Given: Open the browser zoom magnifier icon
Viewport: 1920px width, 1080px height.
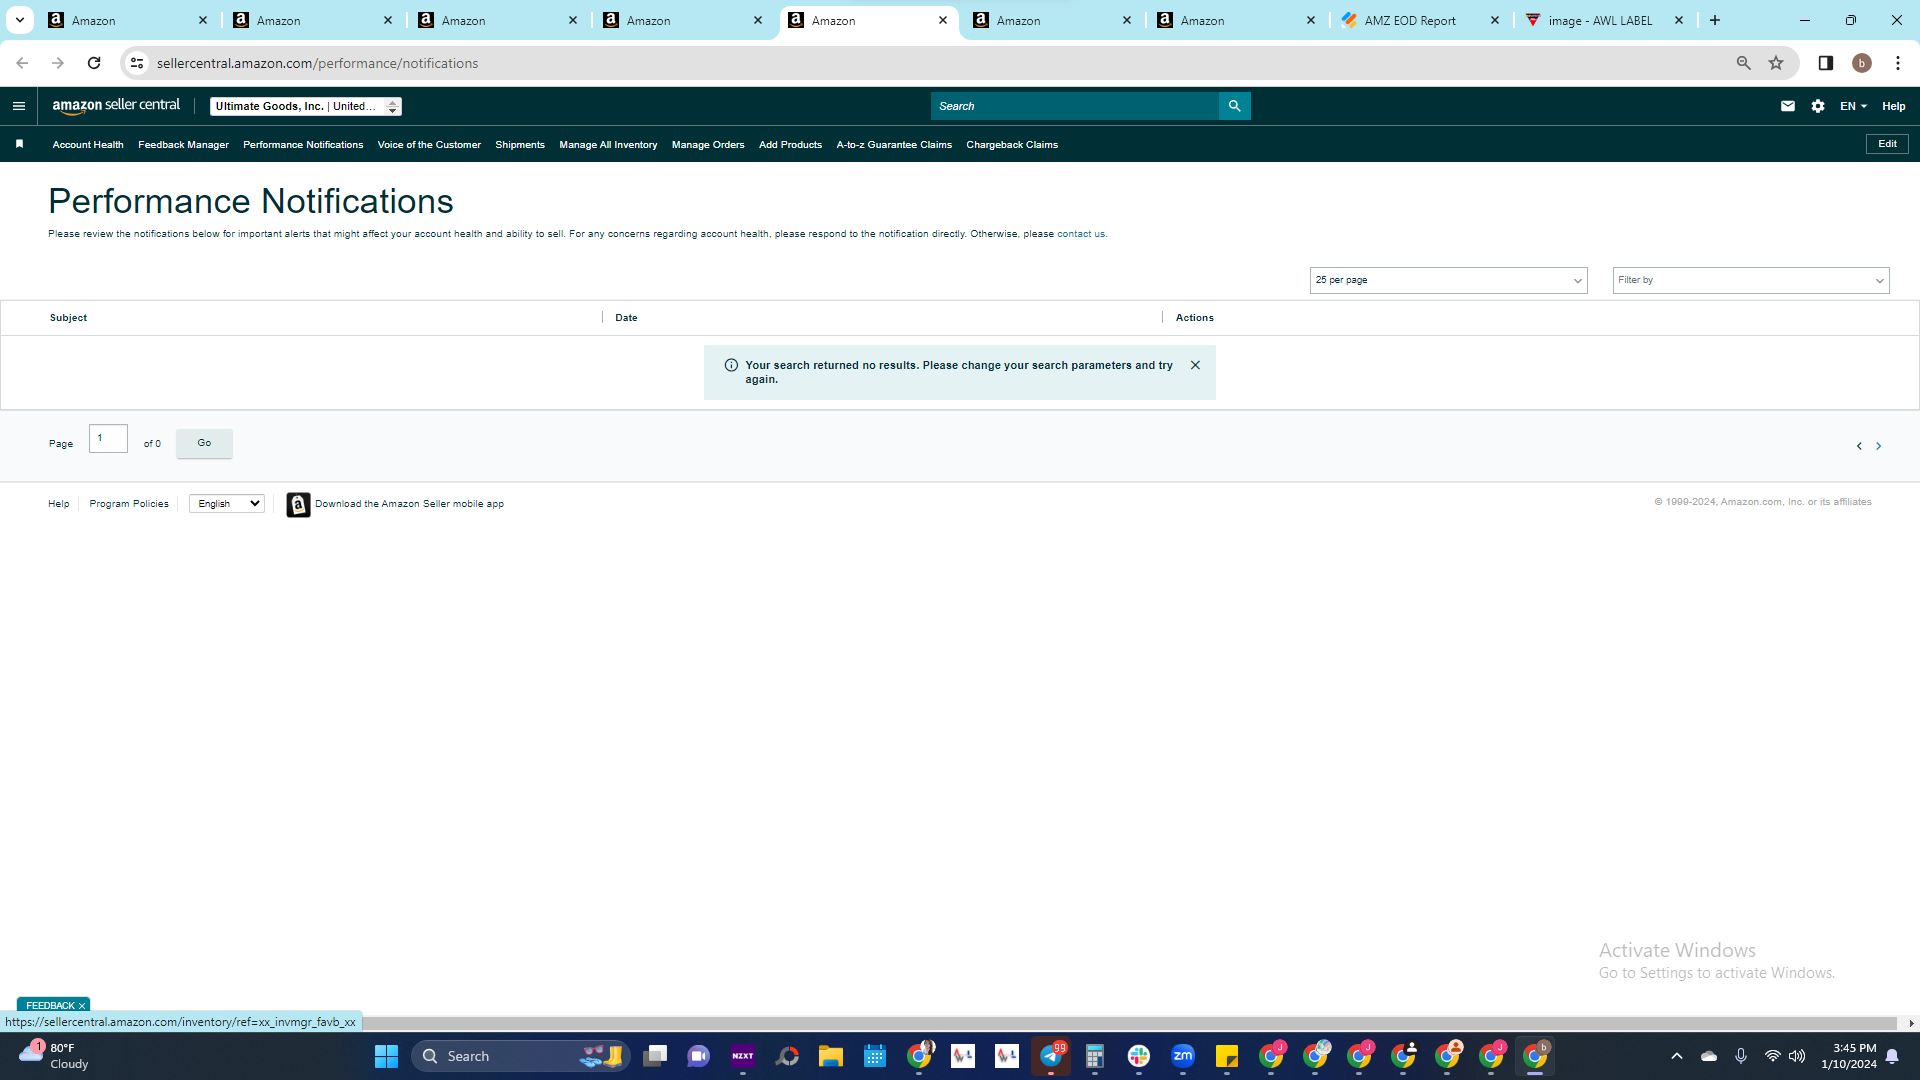Looking at the screenshot, I should [x=1744, y=63].
